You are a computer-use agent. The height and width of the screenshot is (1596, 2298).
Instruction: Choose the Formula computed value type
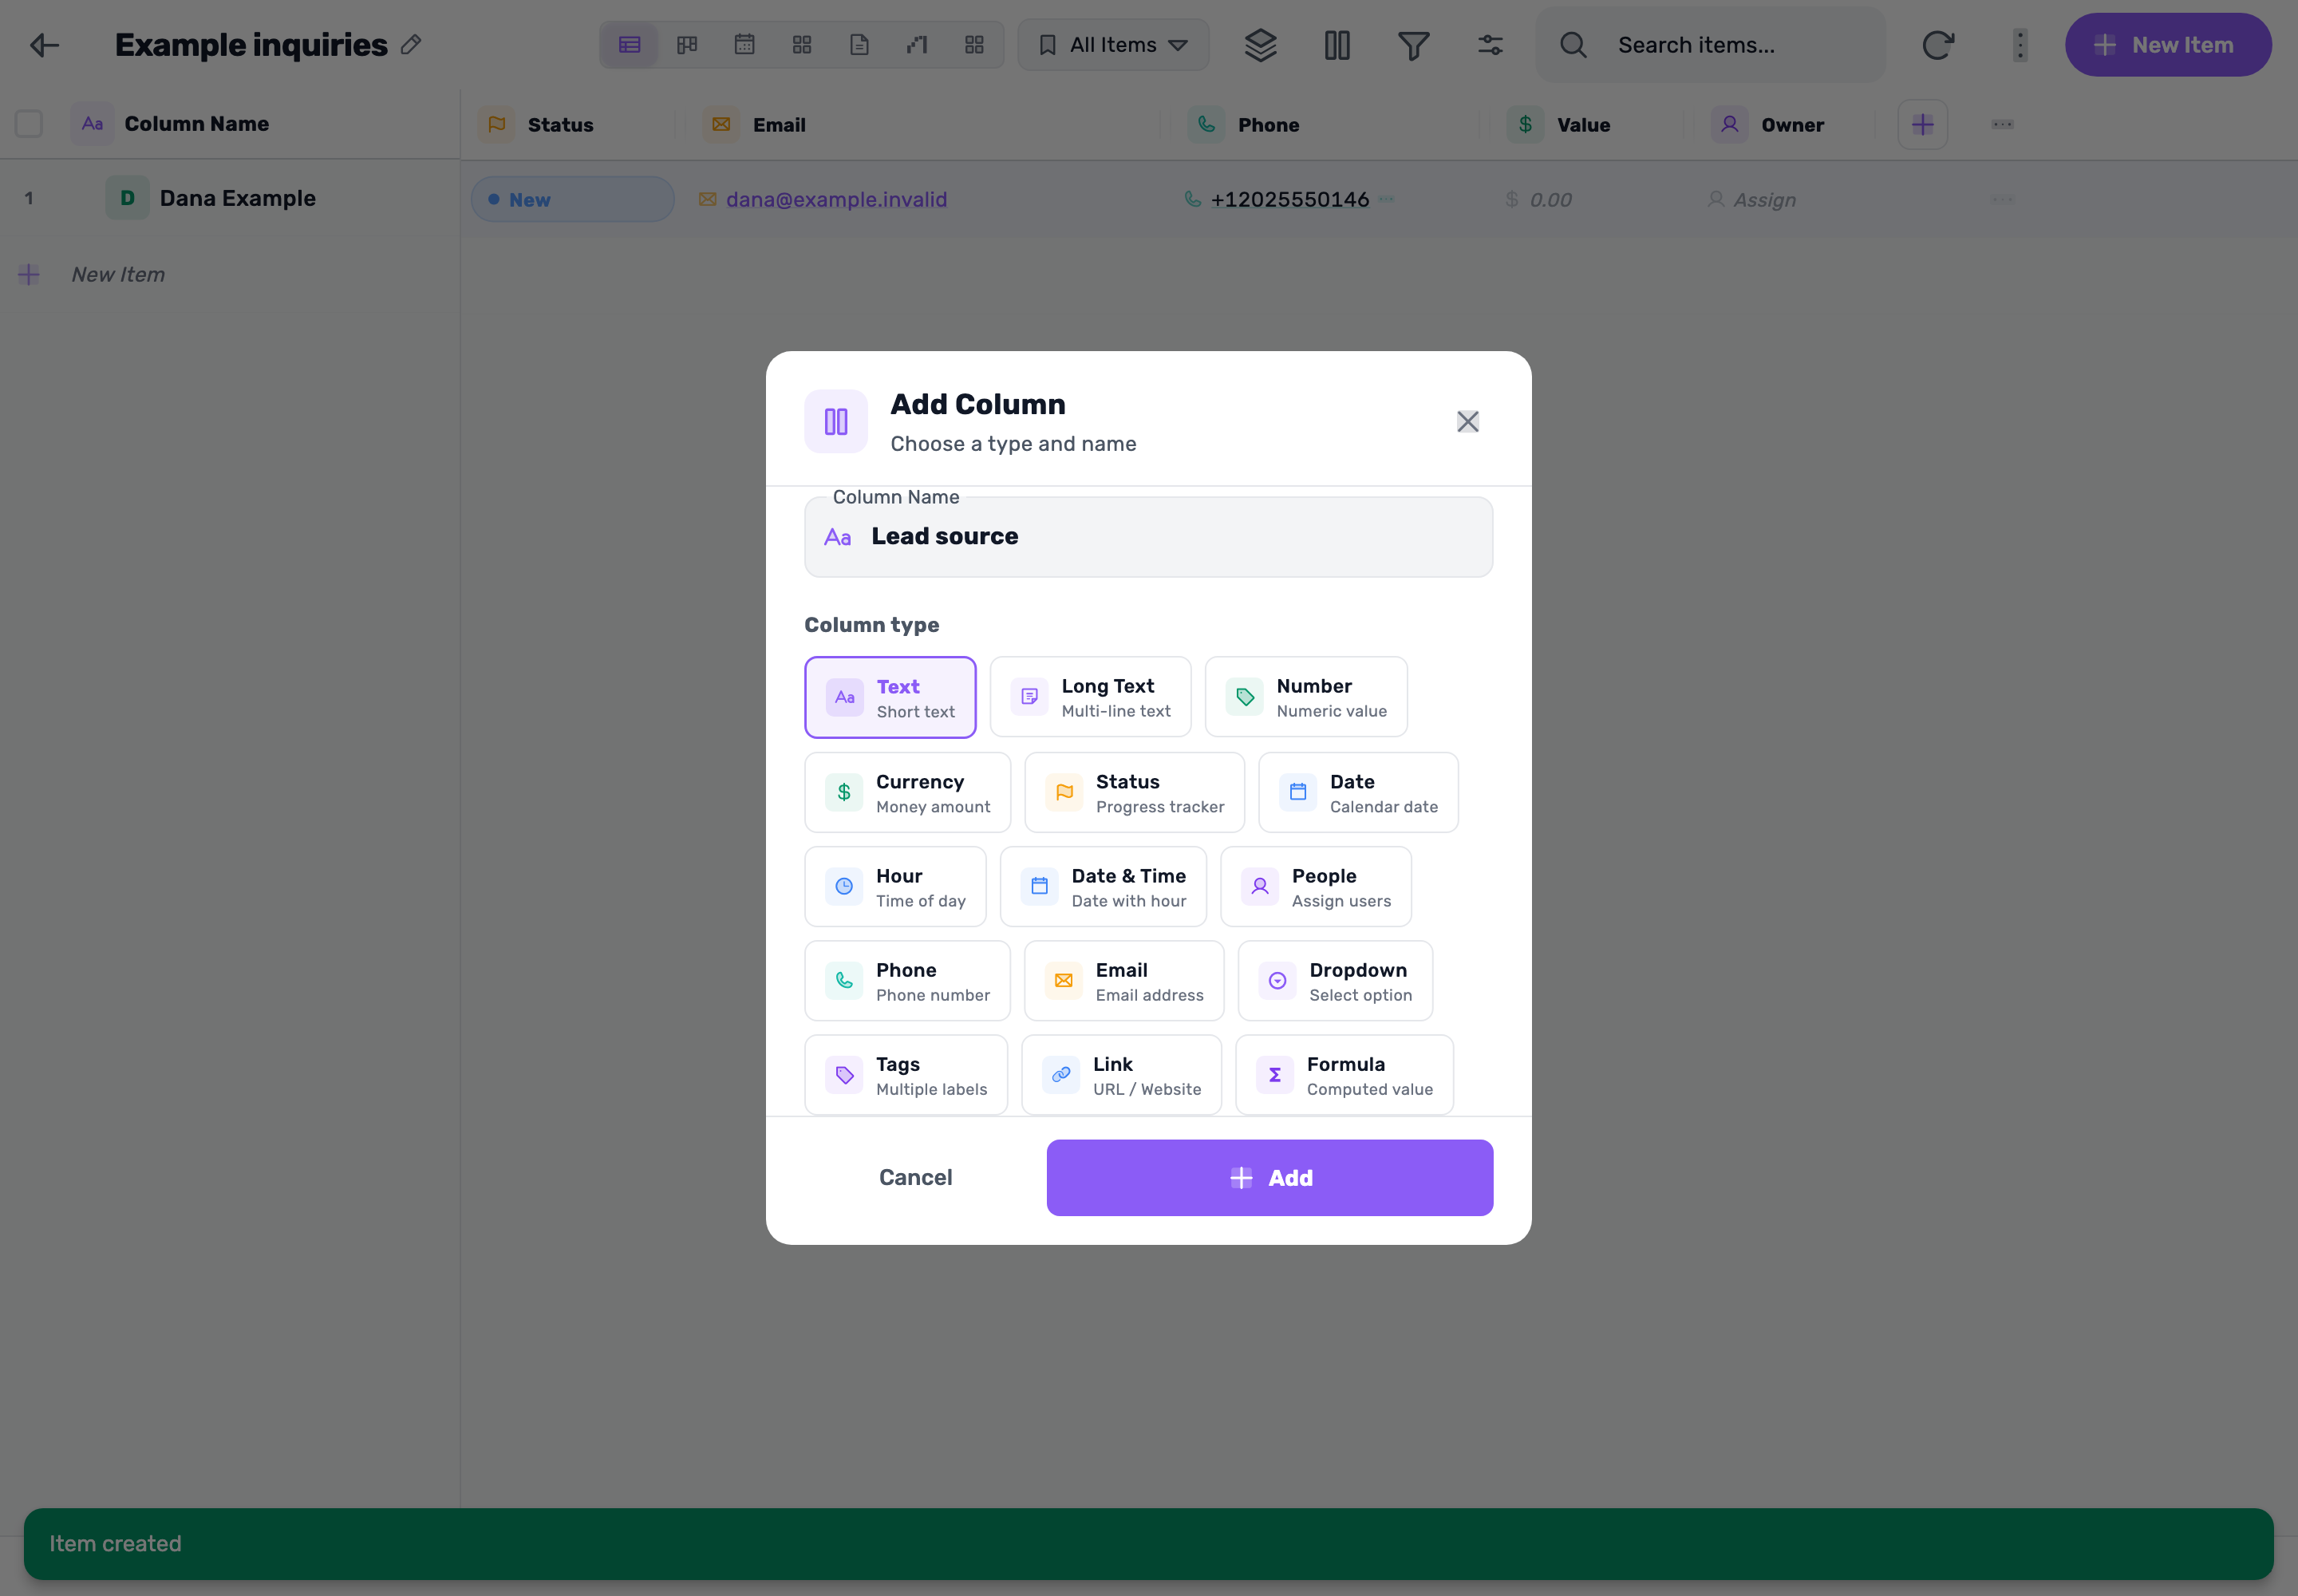click(x=1344, y=1075)
